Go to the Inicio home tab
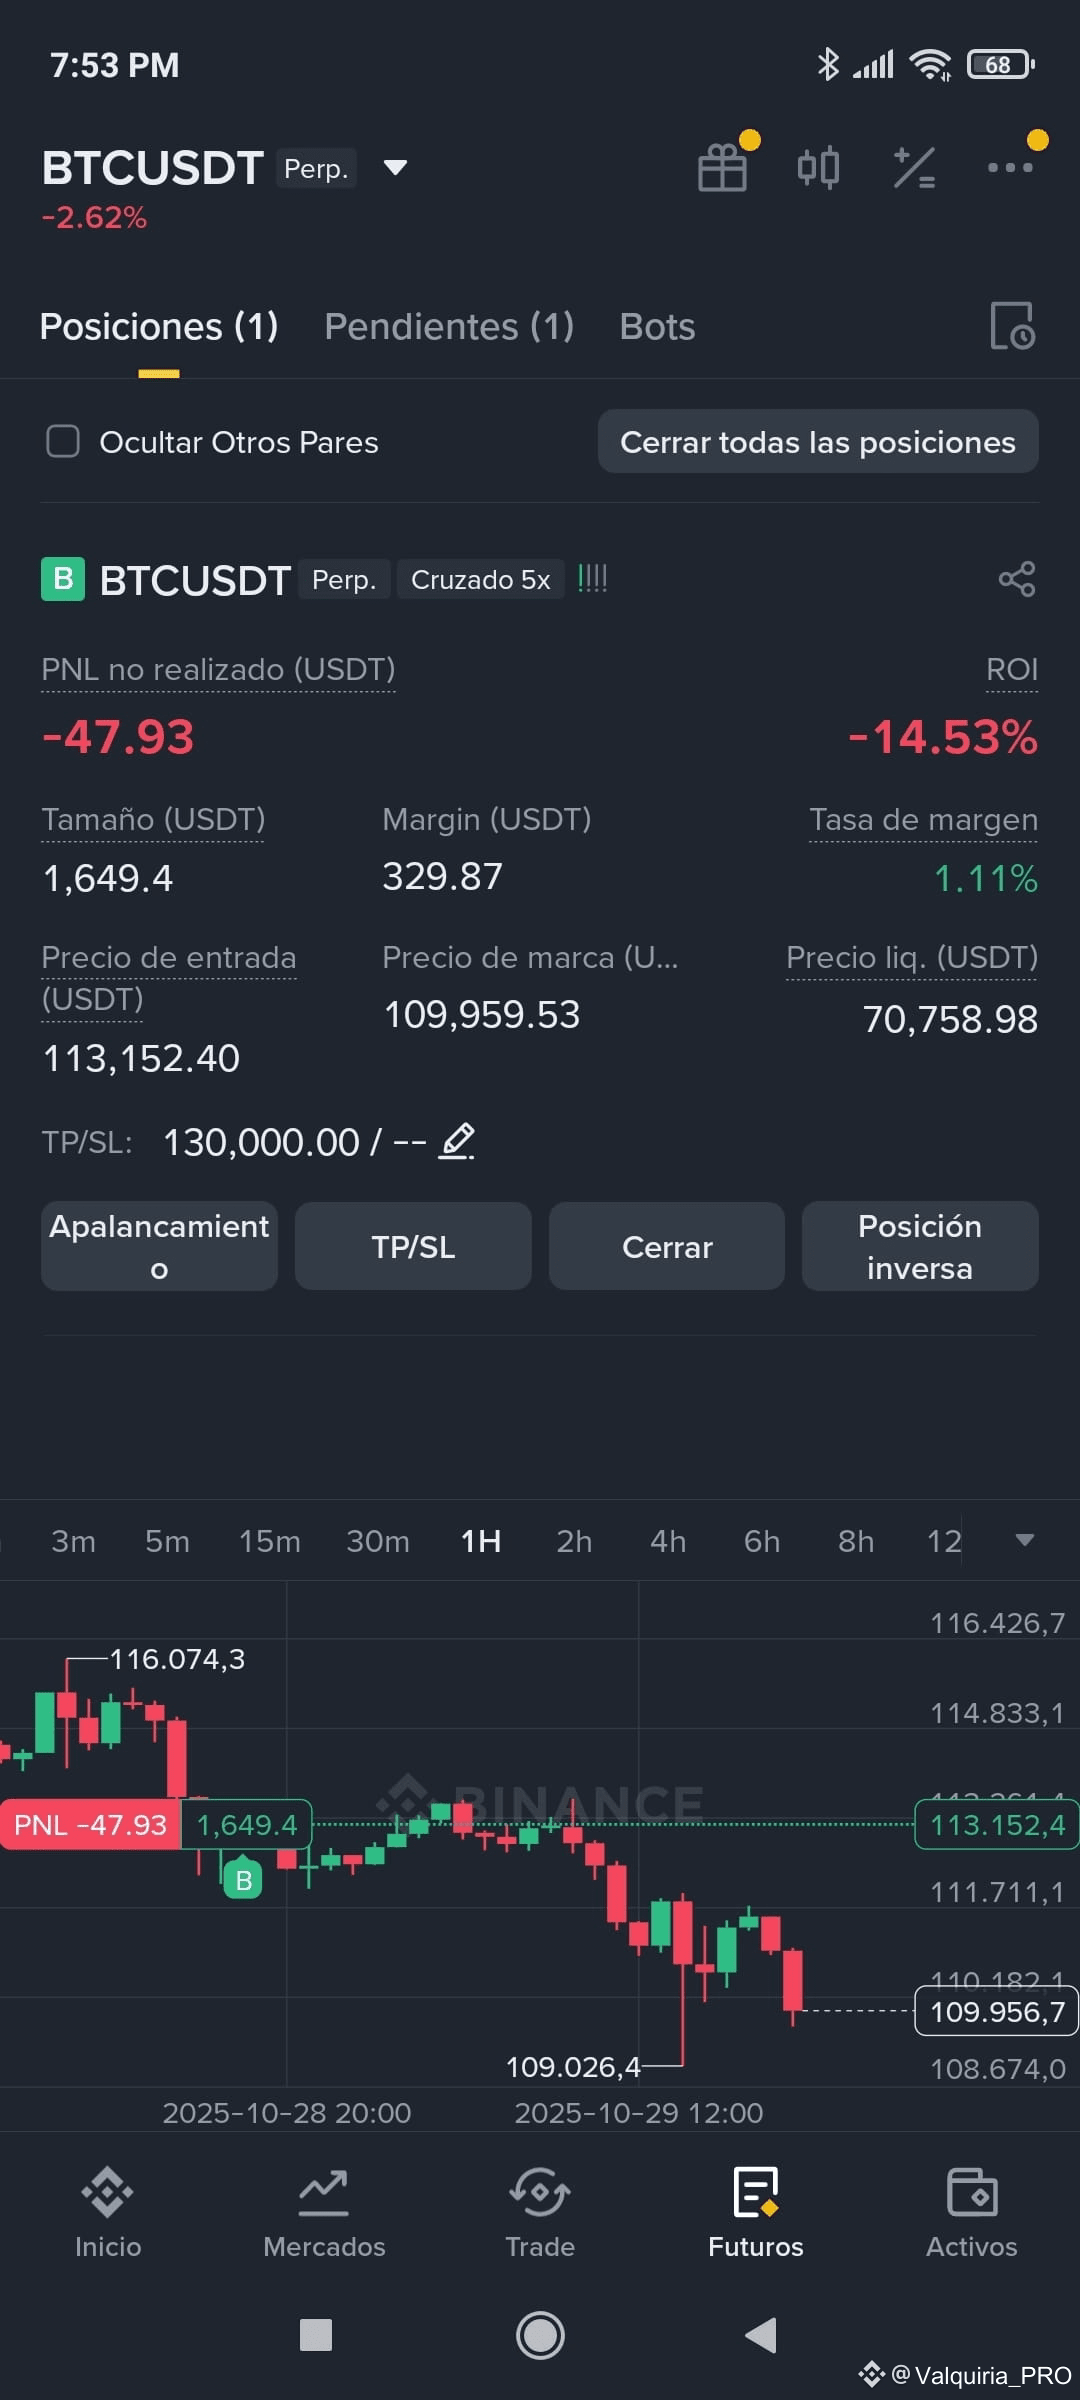 click(x=108, y=2212)
